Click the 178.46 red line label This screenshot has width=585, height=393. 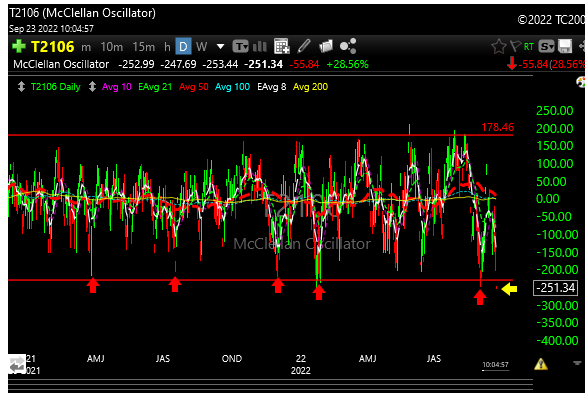(x=498, y=127)
